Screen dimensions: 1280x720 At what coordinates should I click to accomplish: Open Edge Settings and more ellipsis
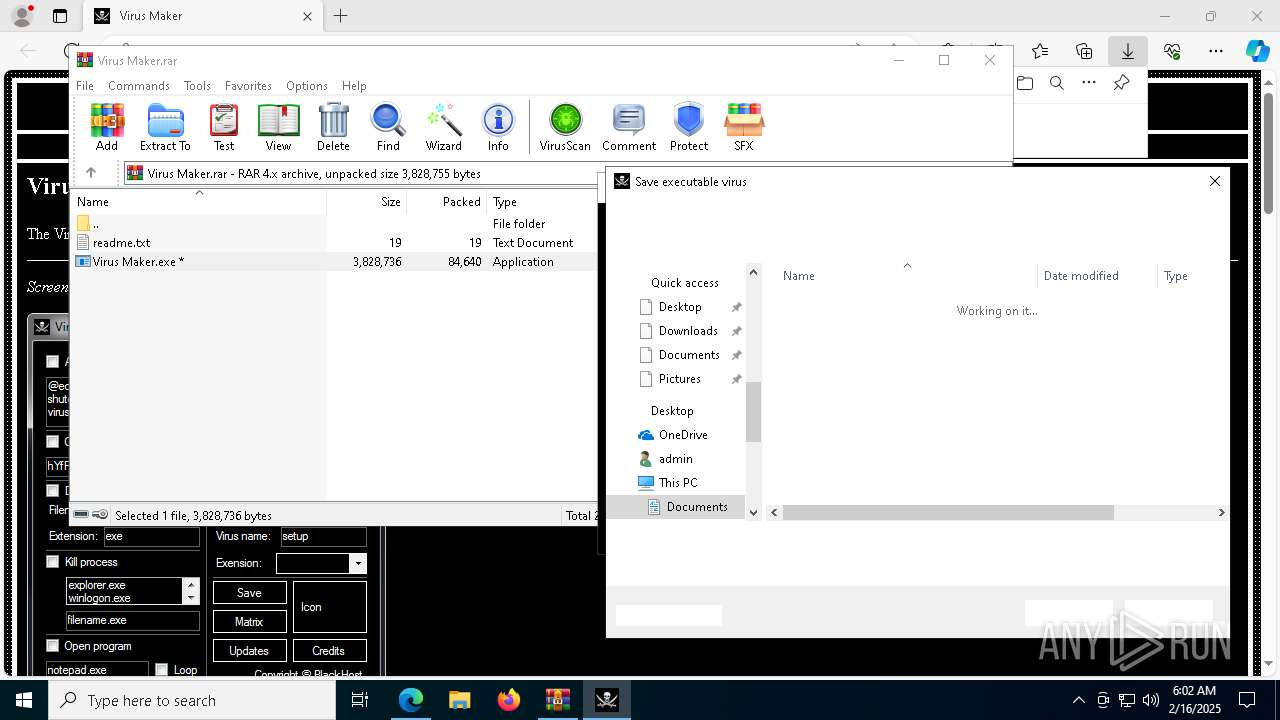point(1216,50)
